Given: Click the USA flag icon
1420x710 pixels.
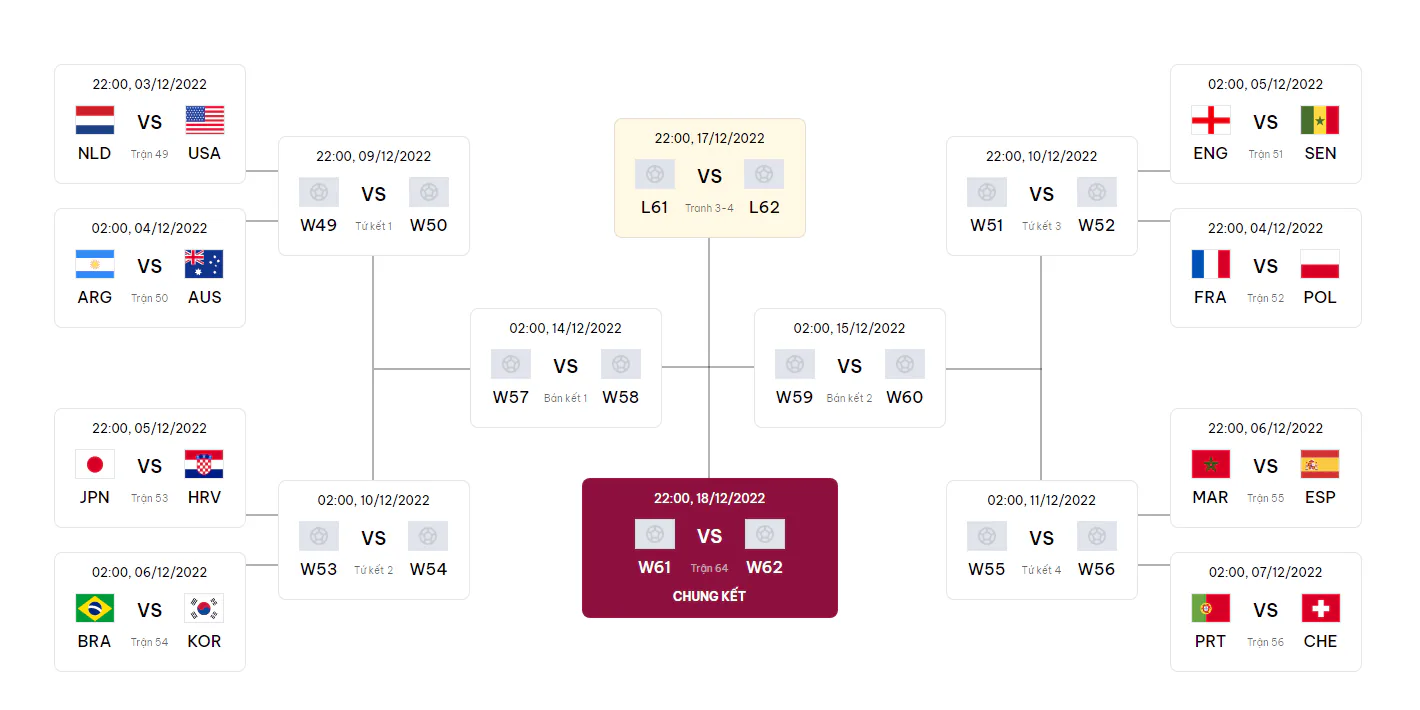Looking at the screenshot, I should pyautogui.click(x=204, y=120).
